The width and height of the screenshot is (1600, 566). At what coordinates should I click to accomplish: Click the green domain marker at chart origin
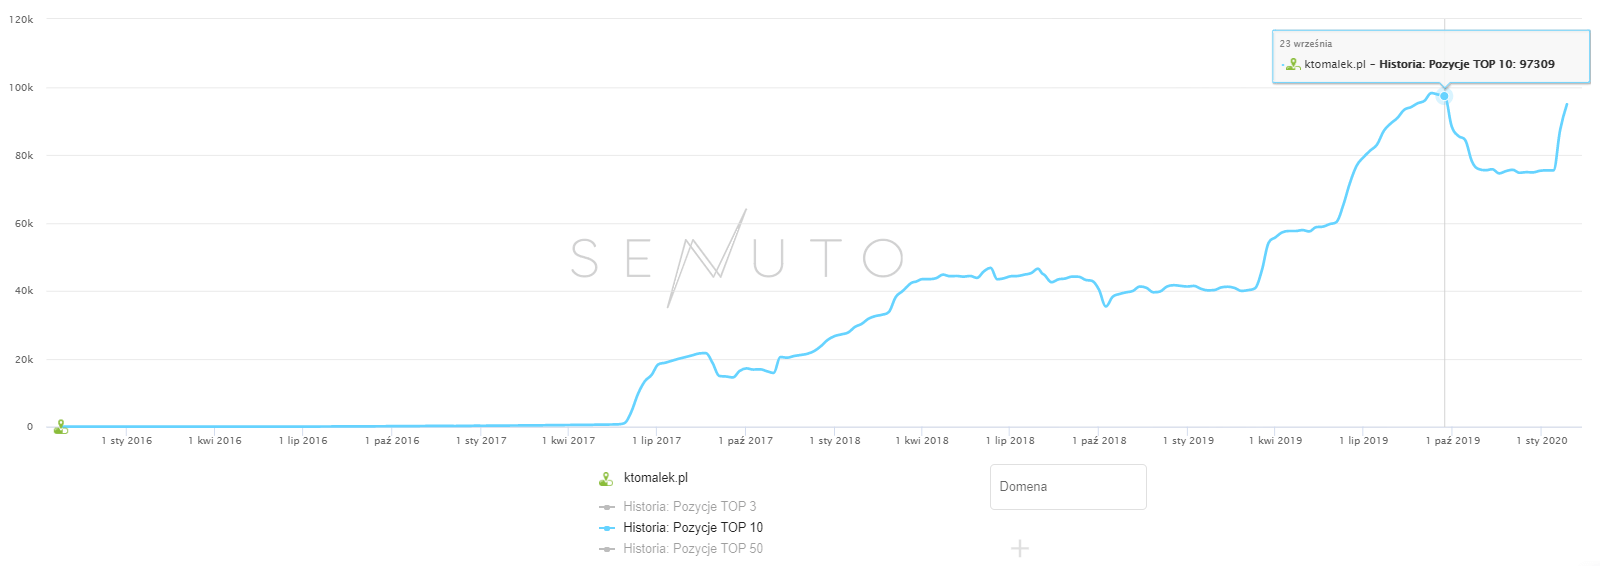tap(61, 427)
